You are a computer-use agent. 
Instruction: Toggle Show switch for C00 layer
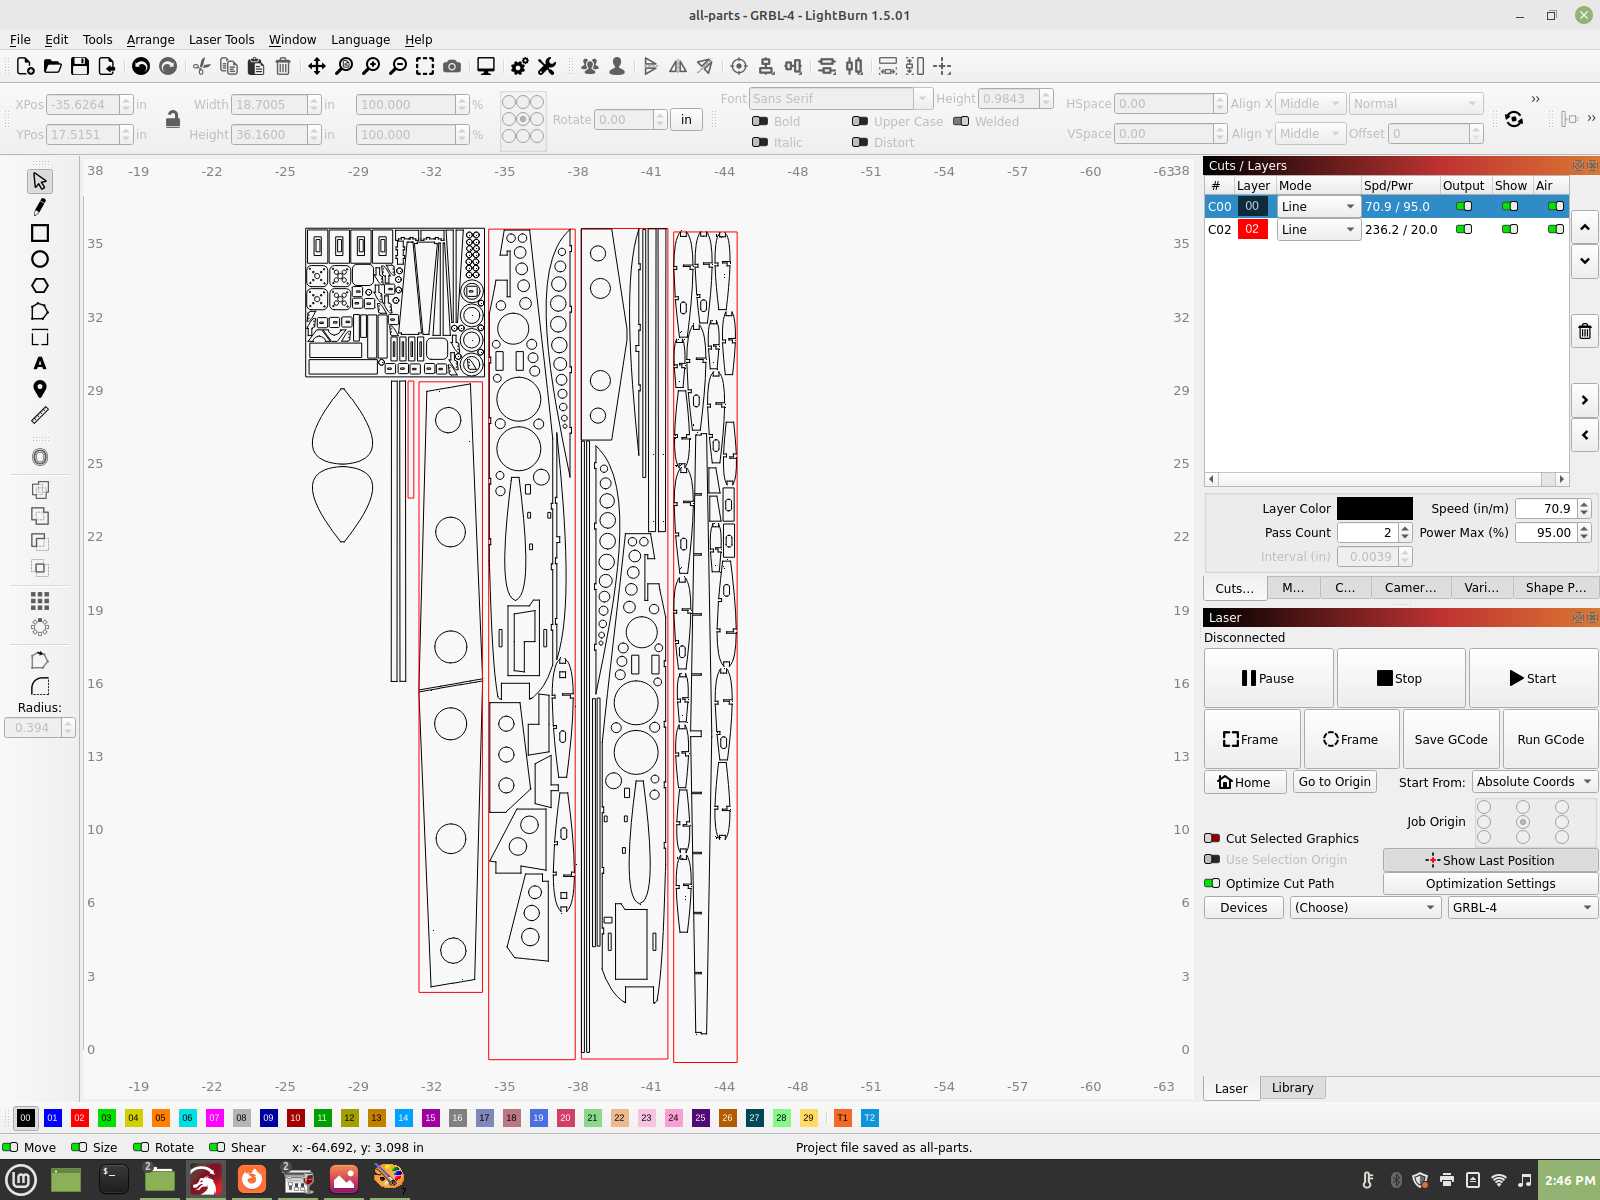click(x=1510, y=206)
